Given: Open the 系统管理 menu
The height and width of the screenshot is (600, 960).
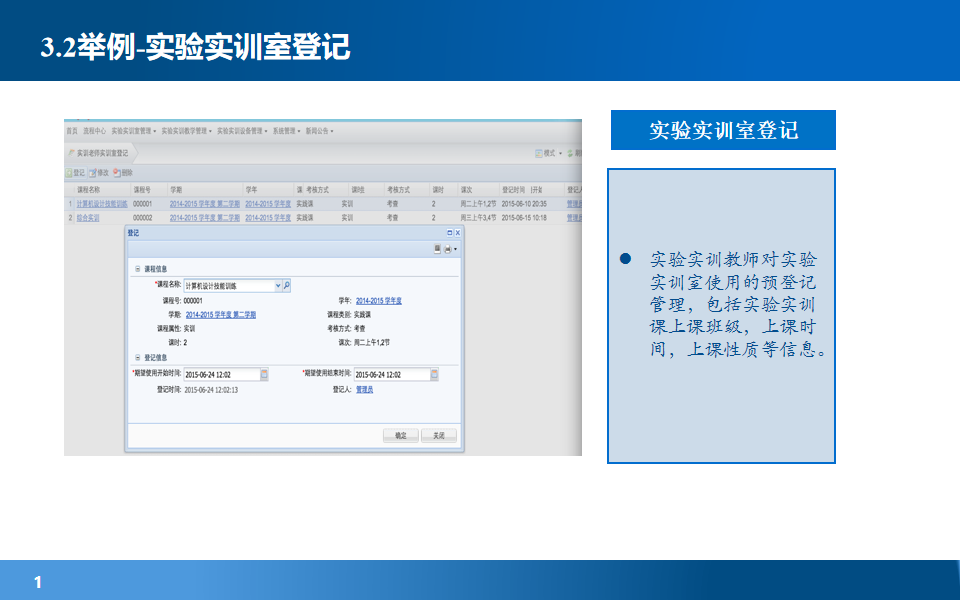Looking at the screenshot, I should [x=285, y=131].
